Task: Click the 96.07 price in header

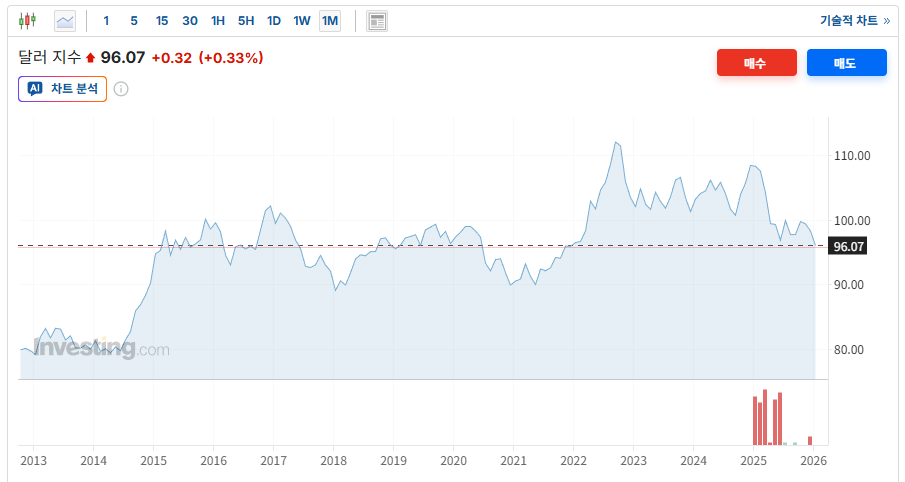Action: [x=123, y=57]
